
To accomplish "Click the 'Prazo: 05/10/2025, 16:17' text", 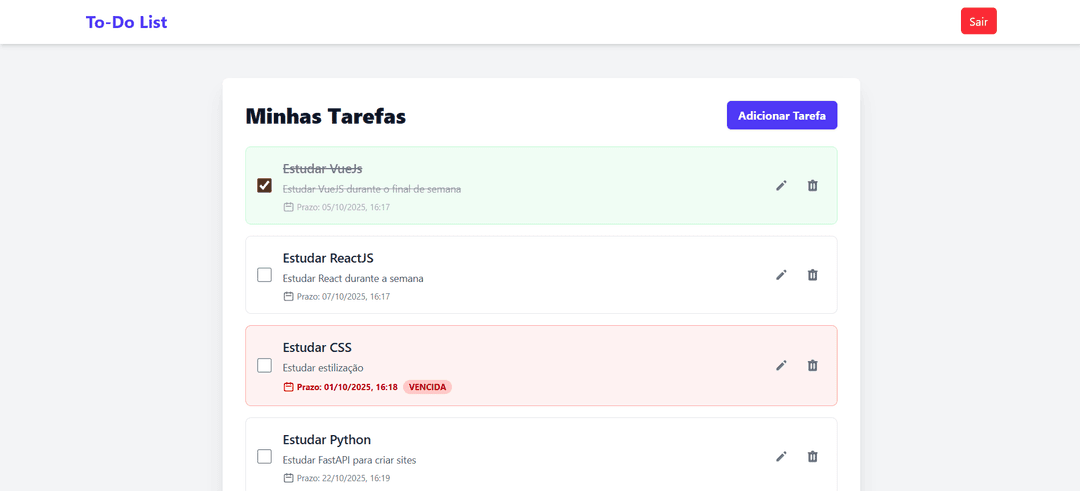I will tap(344, 207).
